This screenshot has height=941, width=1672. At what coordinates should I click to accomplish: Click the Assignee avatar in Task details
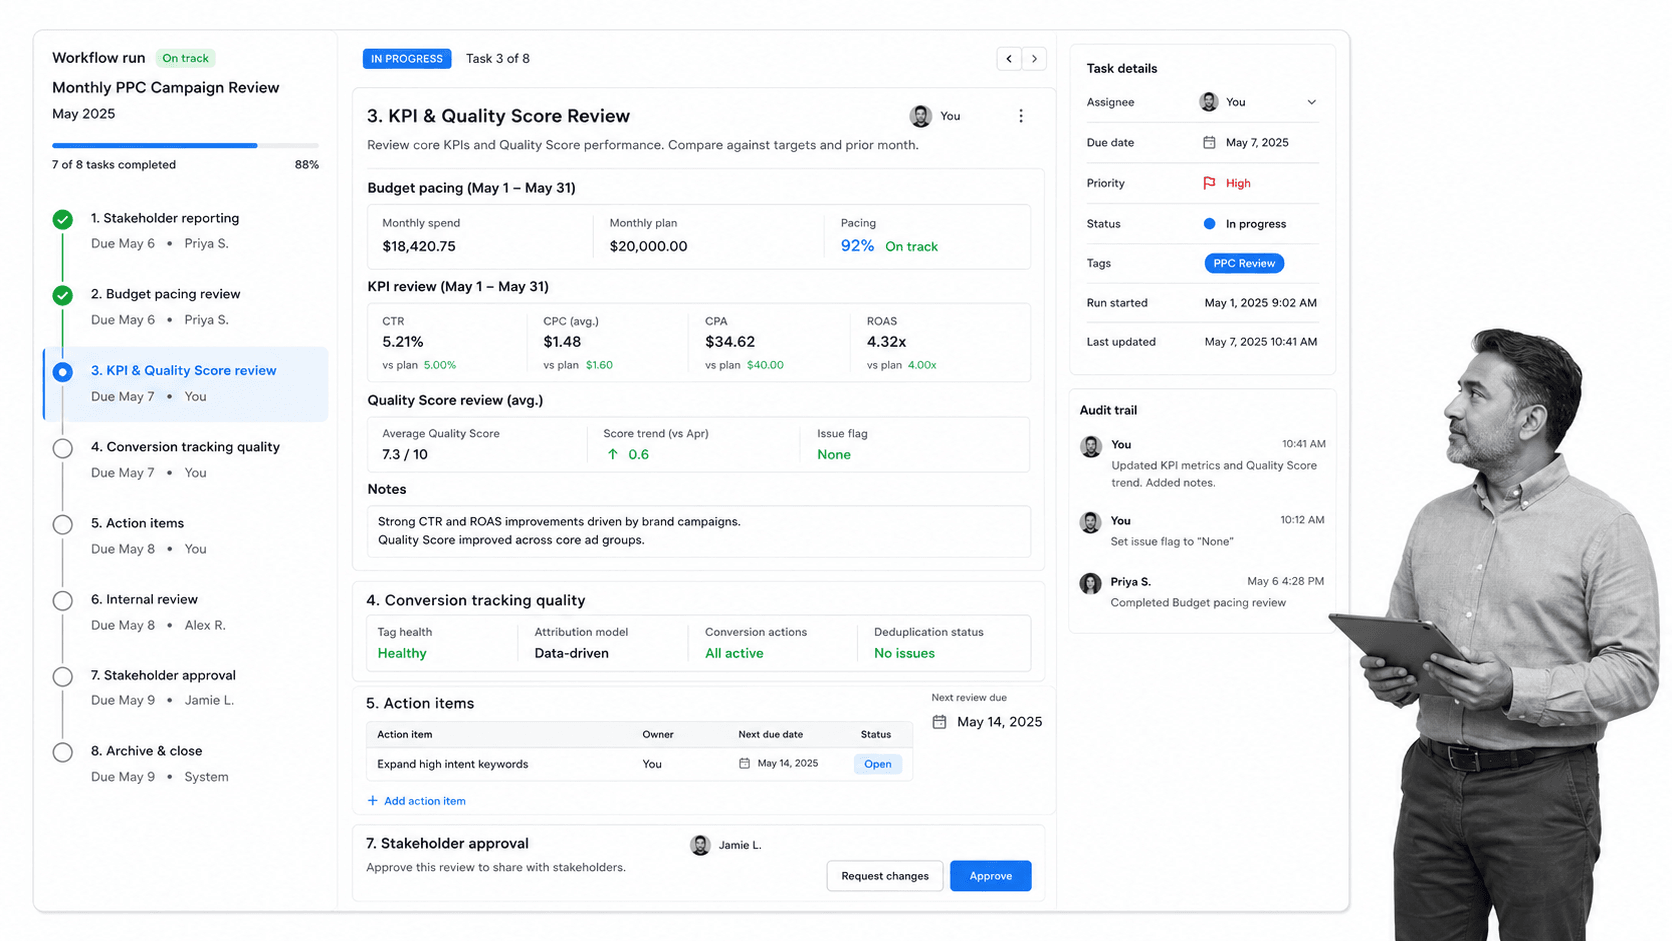tap(1209, 102)
